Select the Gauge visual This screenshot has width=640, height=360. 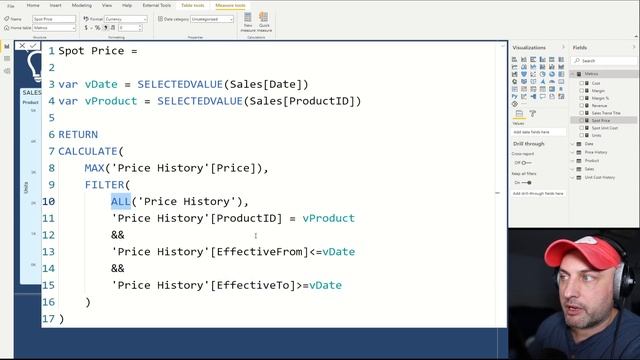point(552,81)
